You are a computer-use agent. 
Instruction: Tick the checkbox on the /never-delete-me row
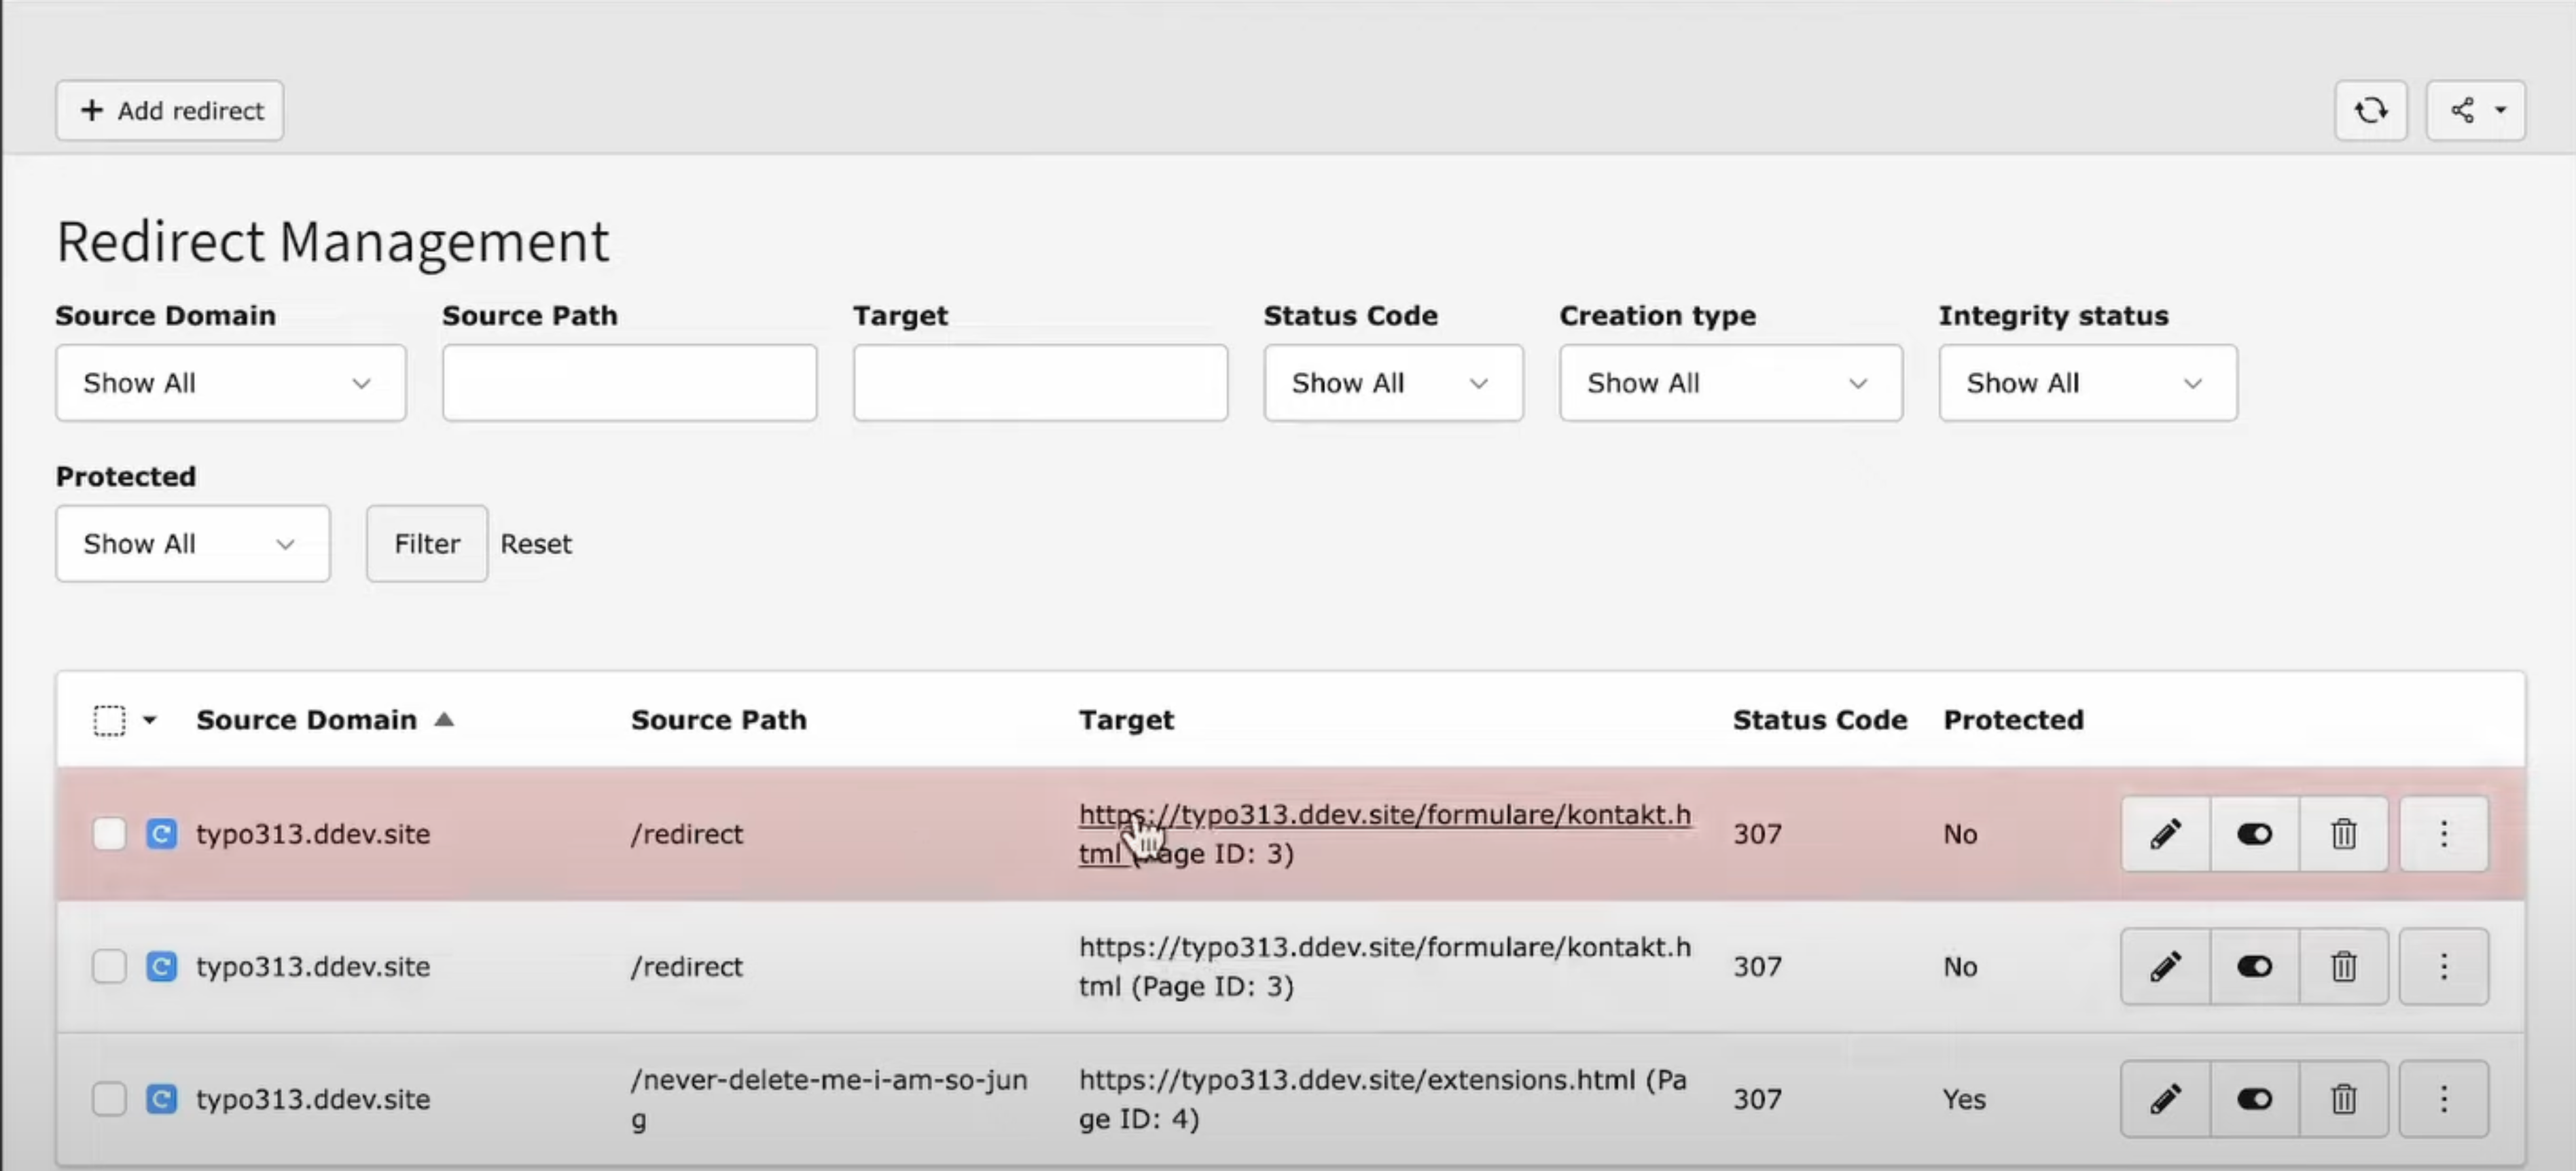[110, 1098]
